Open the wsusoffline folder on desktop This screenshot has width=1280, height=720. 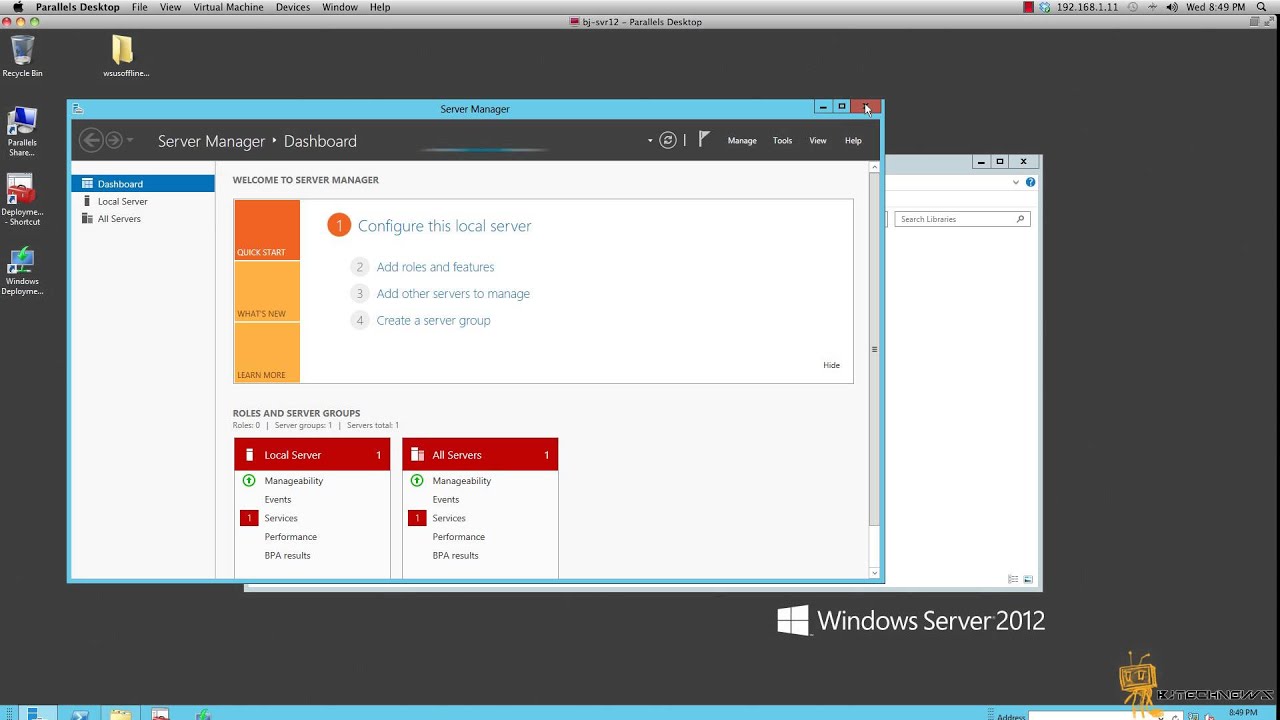point(125,57)
